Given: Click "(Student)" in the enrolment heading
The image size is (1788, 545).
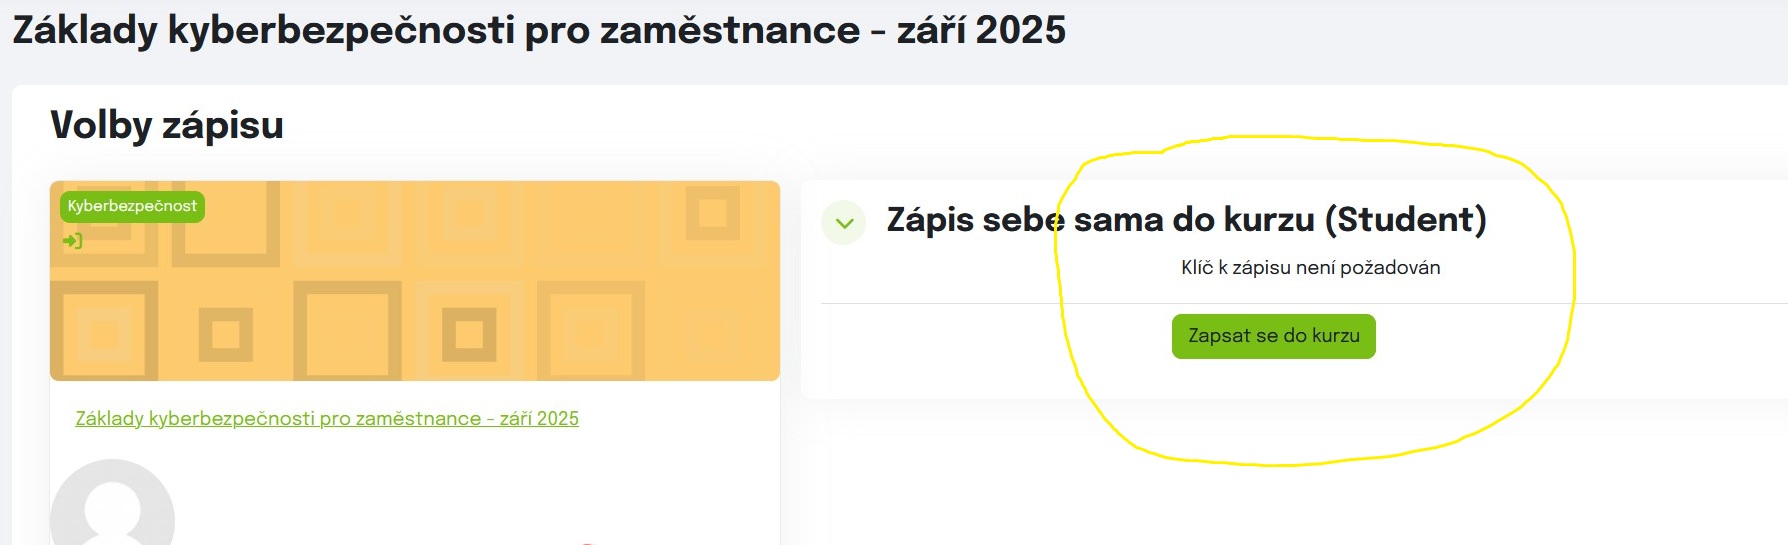Looking at the screenshot, I should click(x=1406, y=220).
